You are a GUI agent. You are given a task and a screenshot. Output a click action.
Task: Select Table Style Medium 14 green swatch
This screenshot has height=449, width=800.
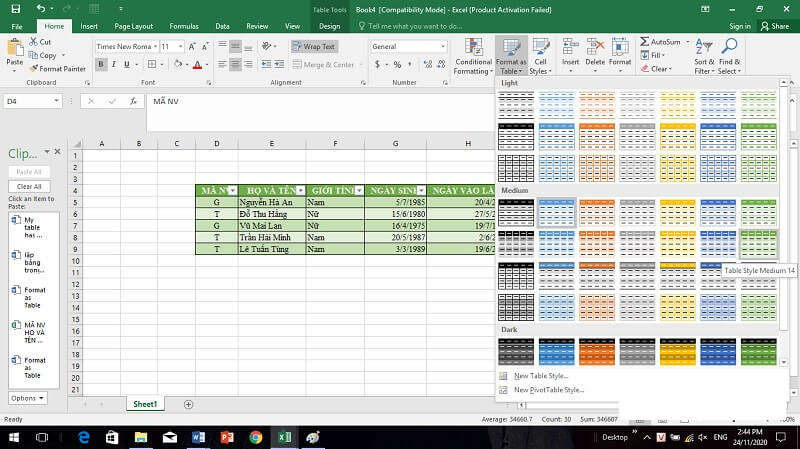pos(759,243)
